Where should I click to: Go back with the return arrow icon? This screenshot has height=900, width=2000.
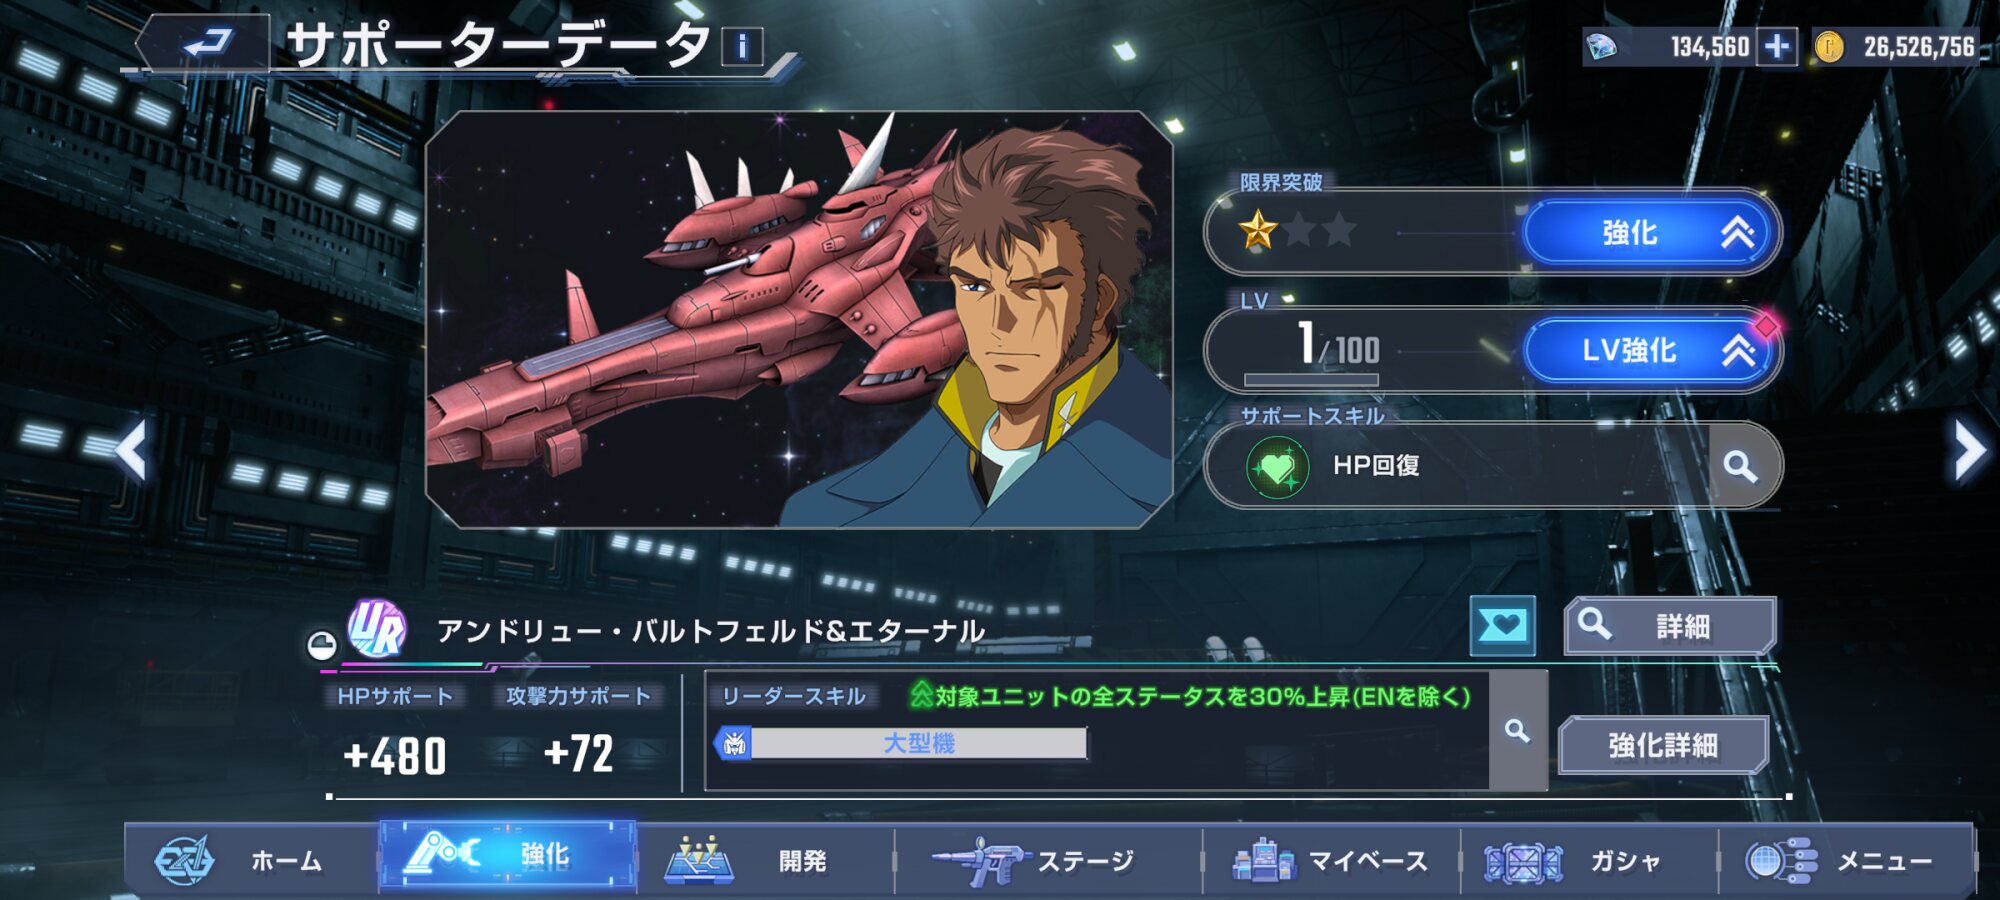tap(205, 43)
